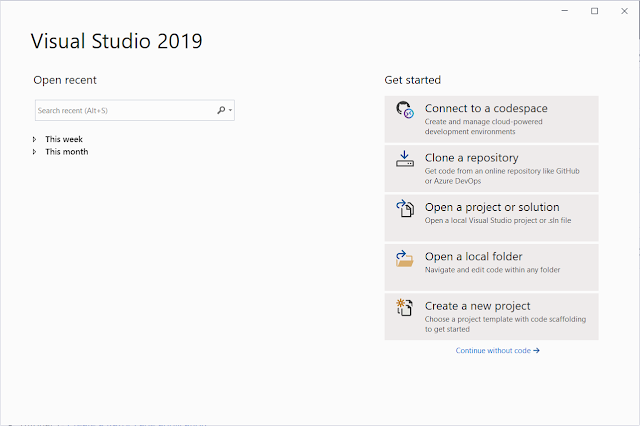Select the This month label

pos(67,152)
